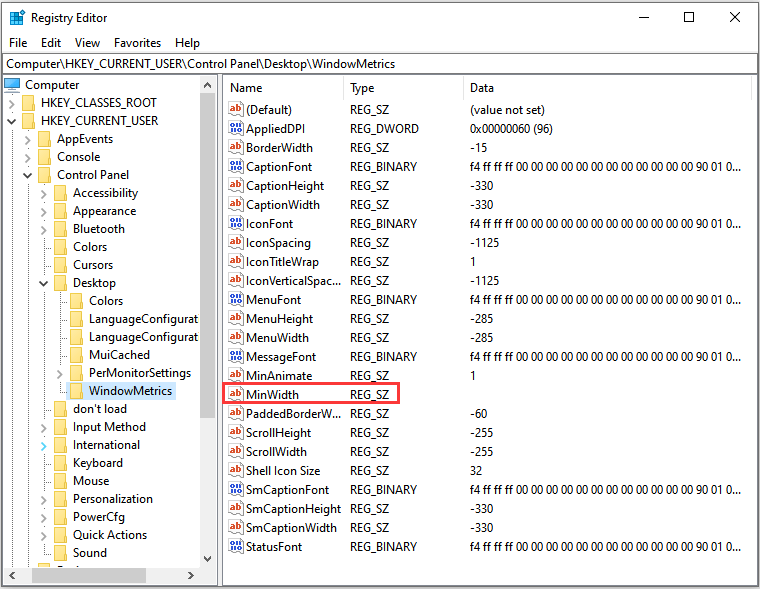The height and width of the screenshot is (589, 760).
Task: Open the Edit menu
Action: pos(51,43)
